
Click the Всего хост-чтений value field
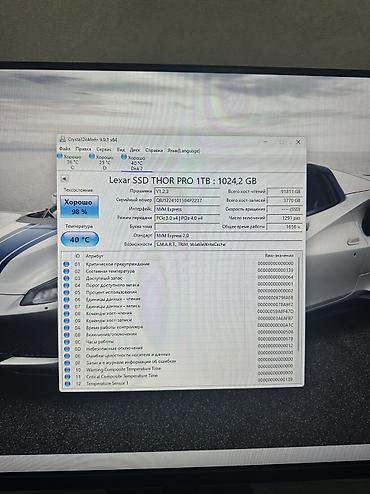[x=285, y=191]
